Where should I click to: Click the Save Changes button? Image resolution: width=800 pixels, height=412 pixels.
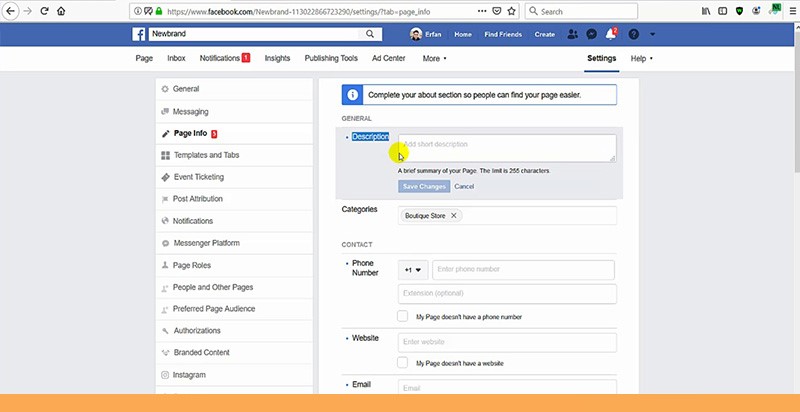423,187
